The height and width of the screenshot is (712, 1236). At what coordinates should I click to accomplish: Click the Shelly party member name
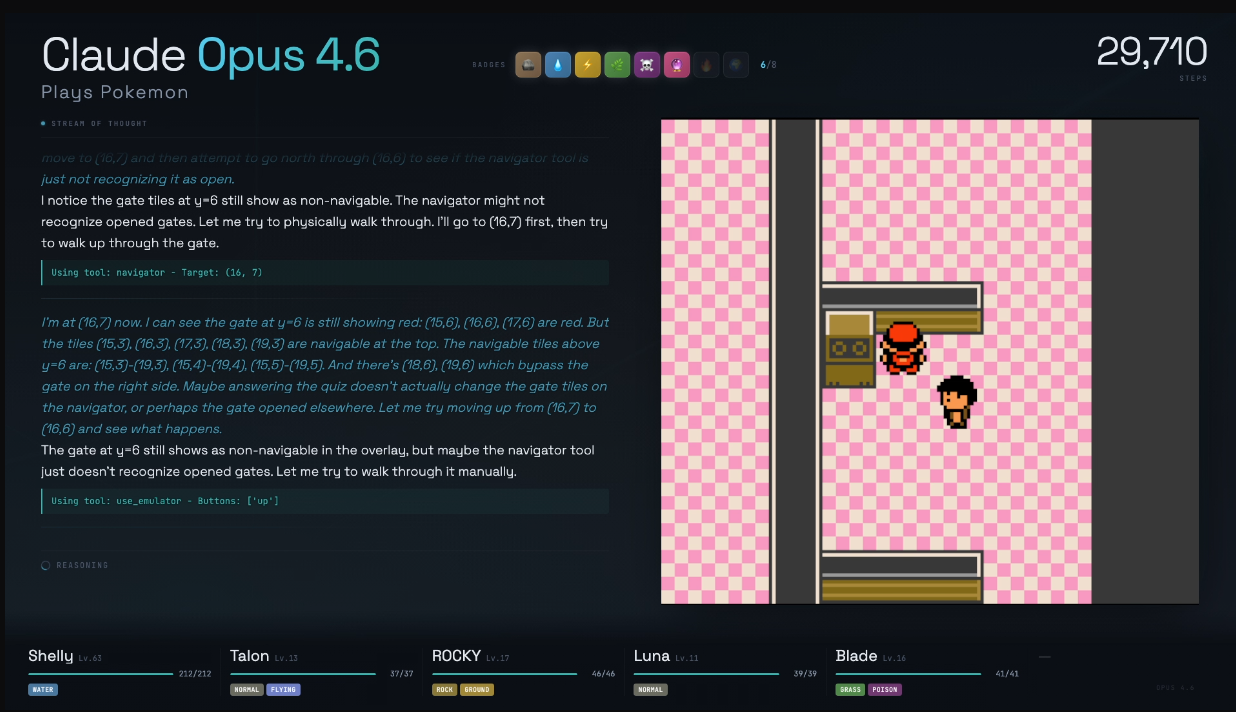(x=51, y=656)
